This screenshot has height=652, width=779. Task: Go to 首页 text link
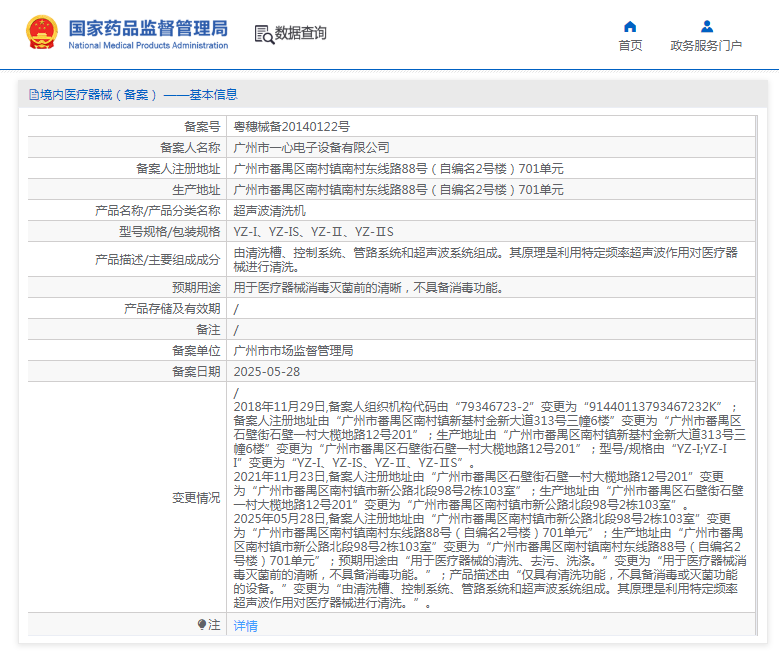point(630,46)
